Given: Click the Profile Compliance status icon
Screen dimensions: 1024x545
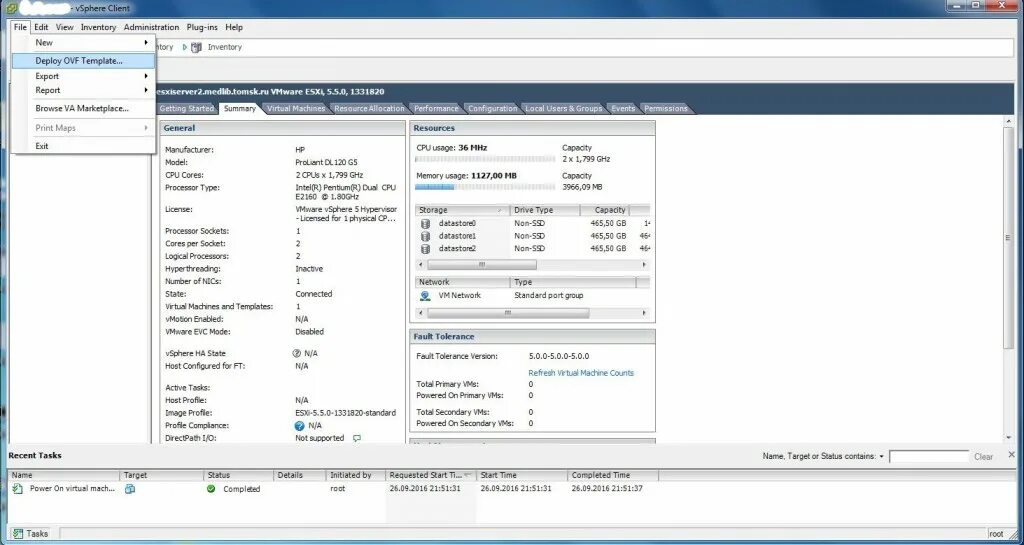Looking at the screenshot, I should [x=300, y=426].
